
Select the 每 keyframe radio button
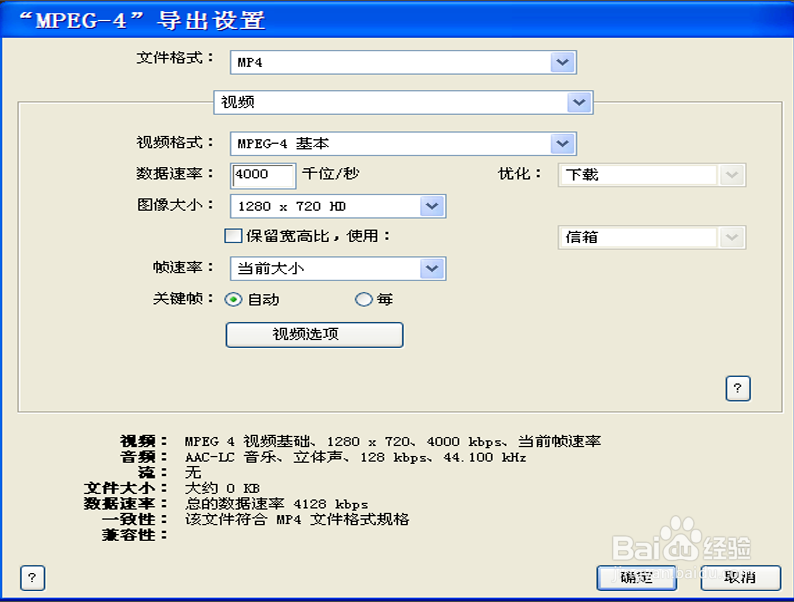pyautogui.click(x=363, y=299)
